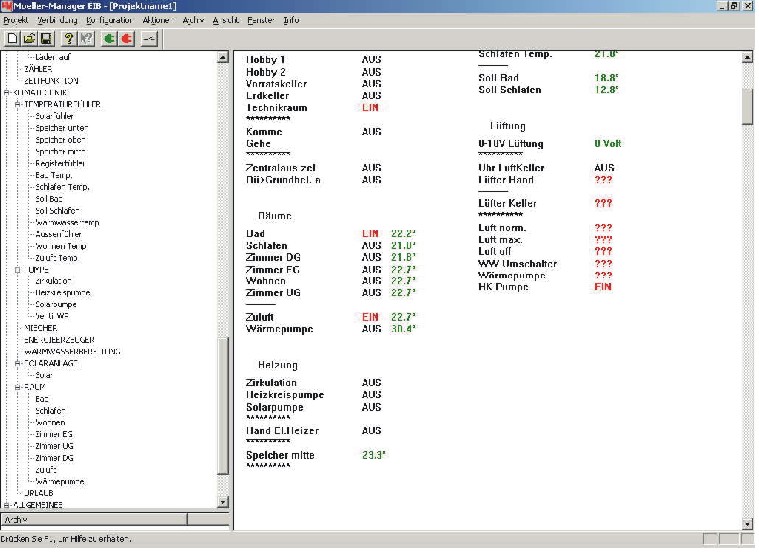Select Solarfühler in the tree
This screenshot has height=552, width=759.
click(x=54, y=116)
